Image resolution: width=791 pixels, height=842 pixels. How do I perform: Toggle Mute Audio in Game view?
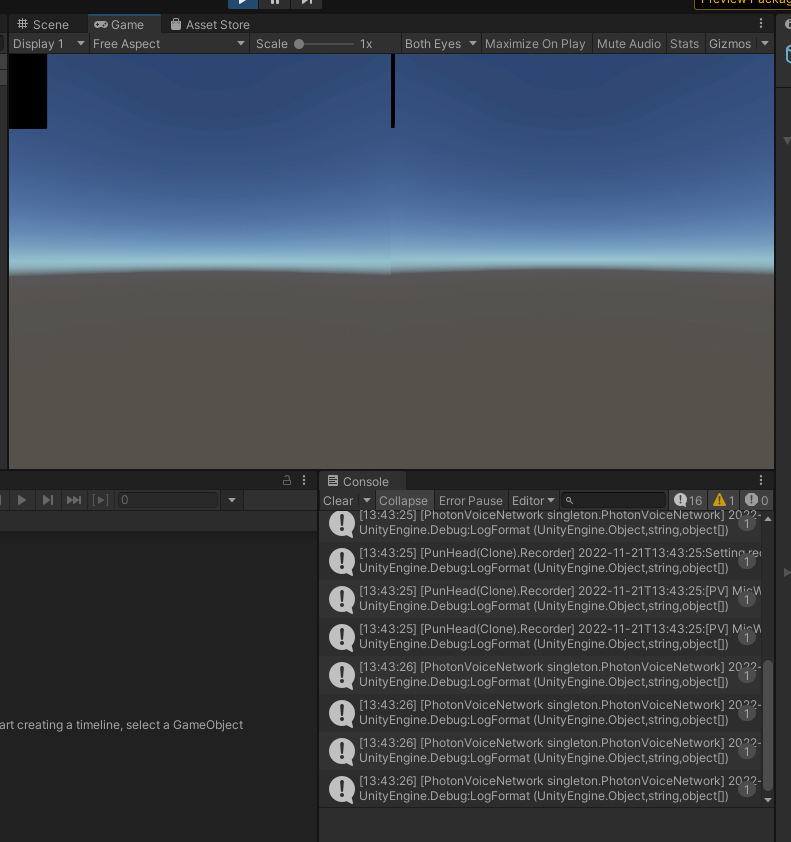coord(628,44)
